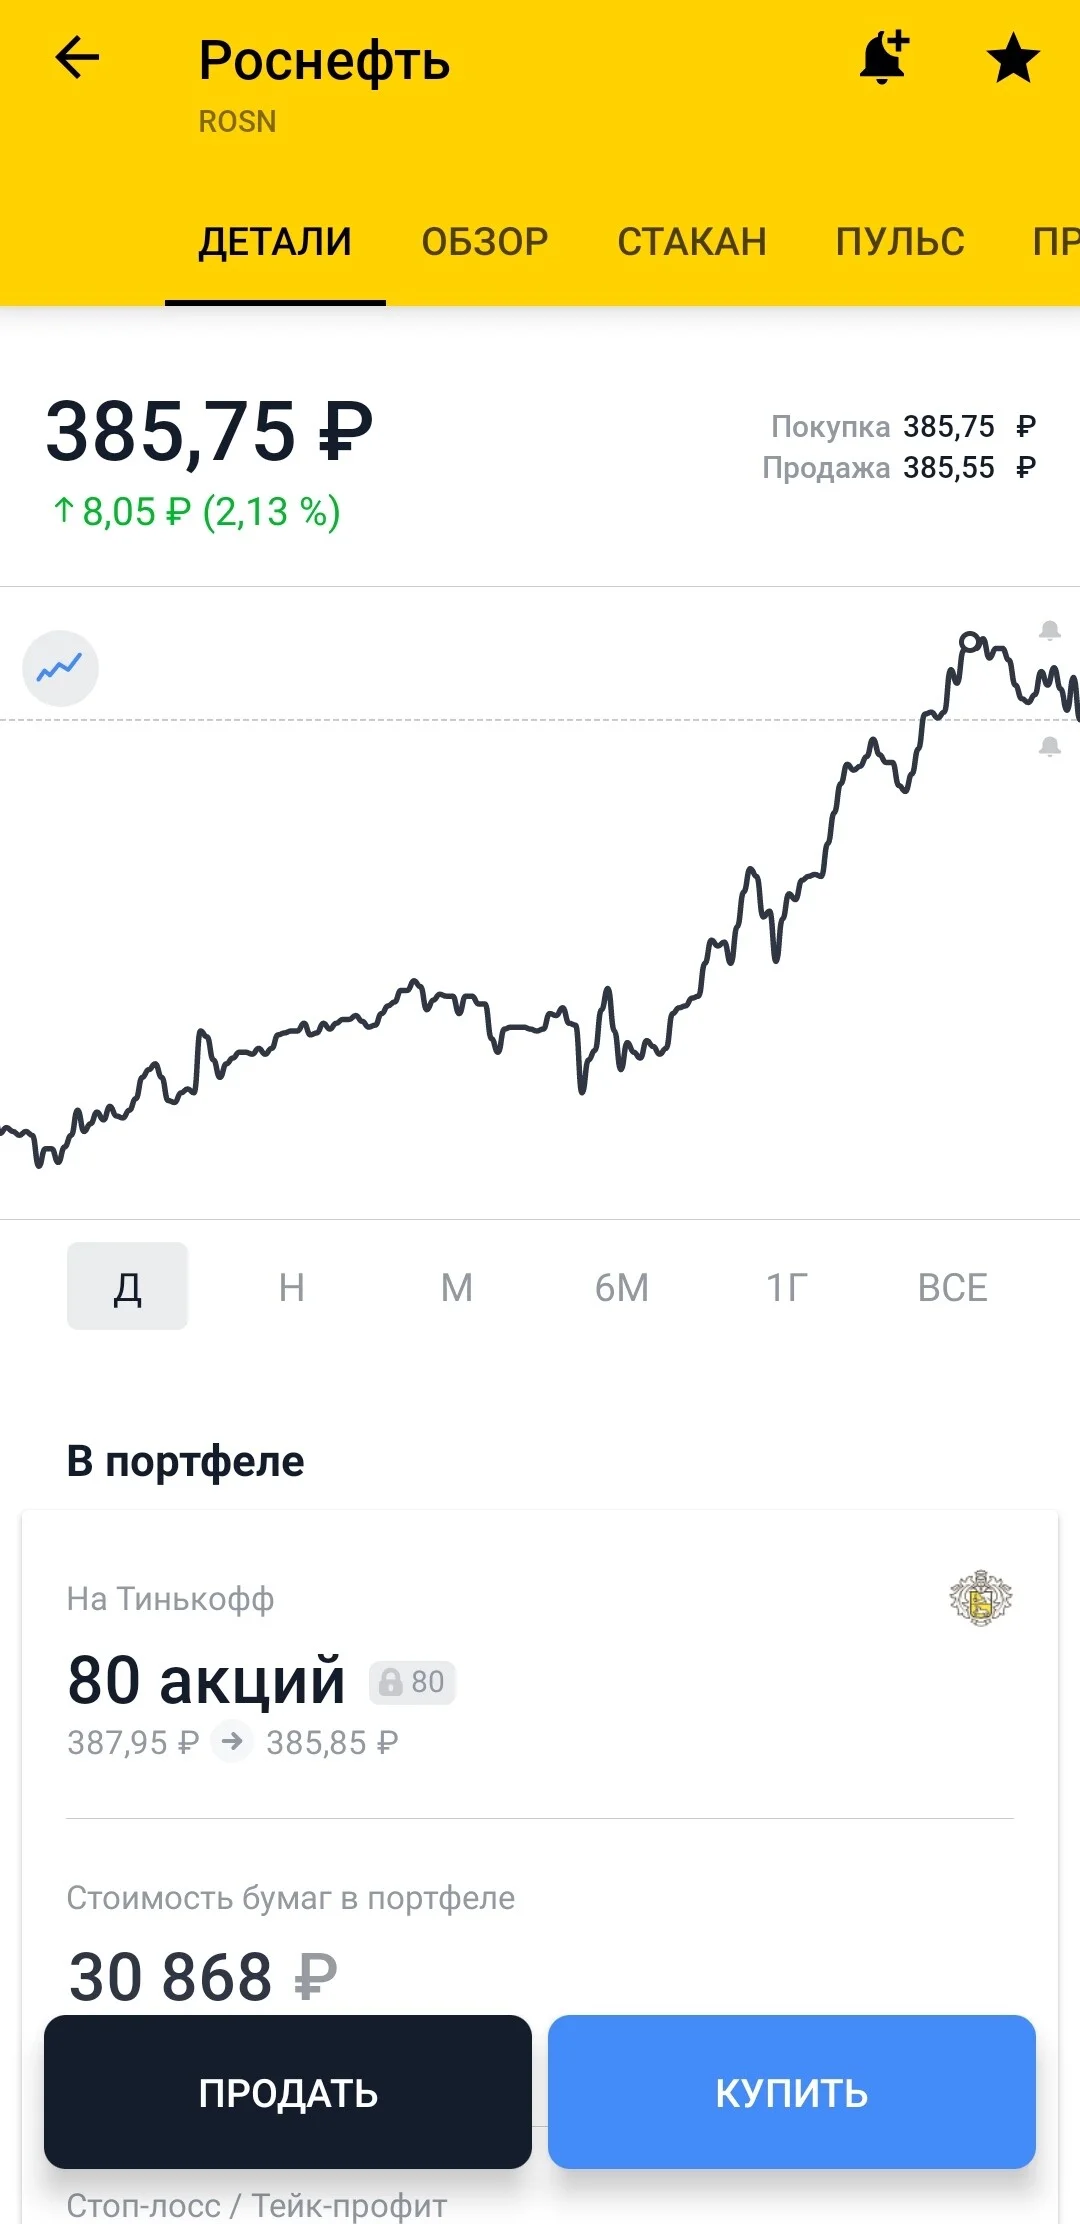Tap the Tinkoff crest logo icon
Viewport: 1080px width, 2224px height.
[980, 1597]
